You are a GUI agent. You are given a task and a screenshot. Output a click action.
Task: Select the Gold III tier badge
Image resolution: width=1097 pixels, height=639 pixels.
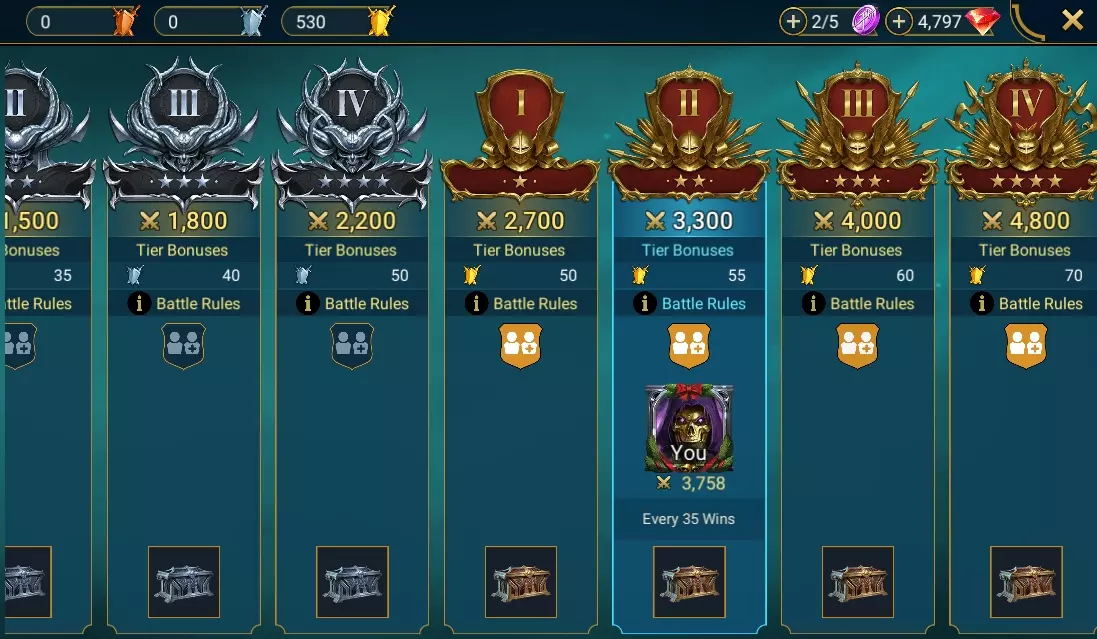pos(858,133)
